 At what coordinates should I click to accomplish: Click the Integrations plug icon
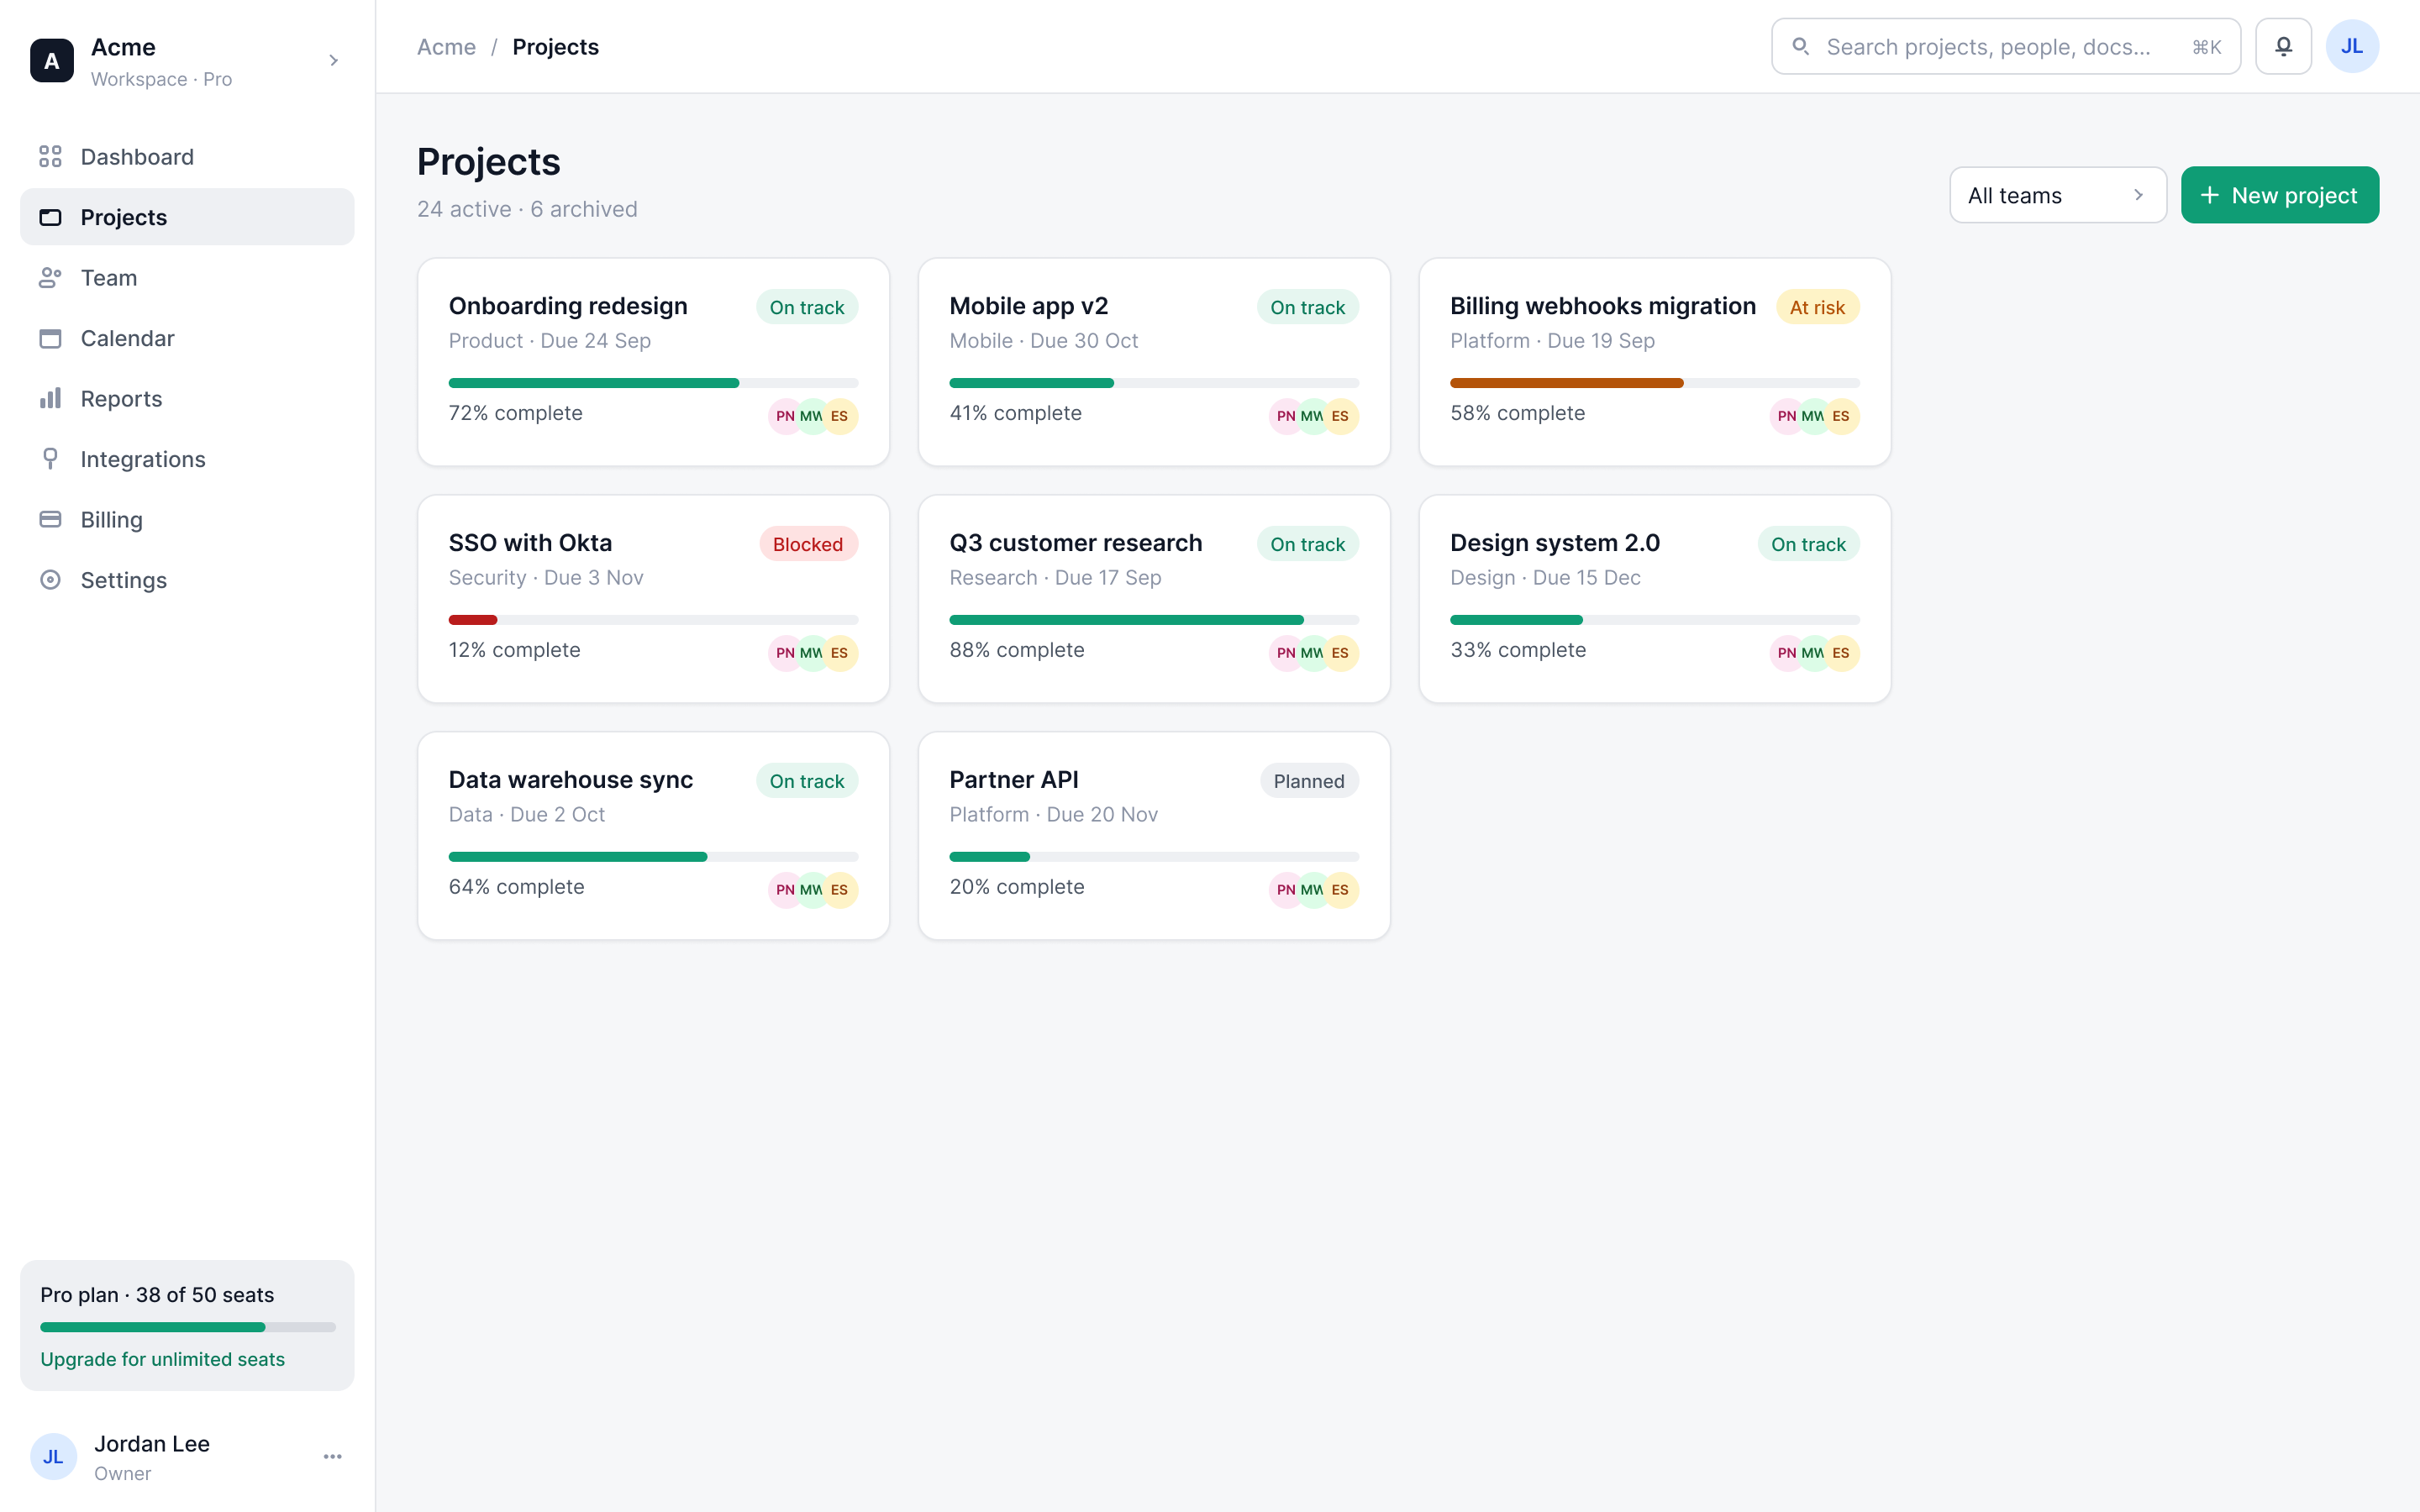pyautogui.click(x=50, y=459)
